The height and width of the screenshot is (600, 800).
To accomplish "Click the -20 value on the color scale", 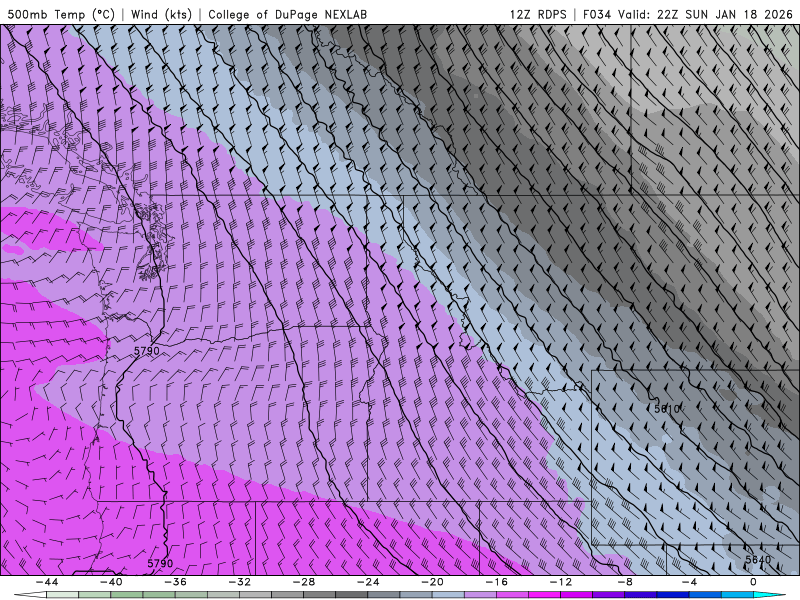I will click(x=433, y=582).
